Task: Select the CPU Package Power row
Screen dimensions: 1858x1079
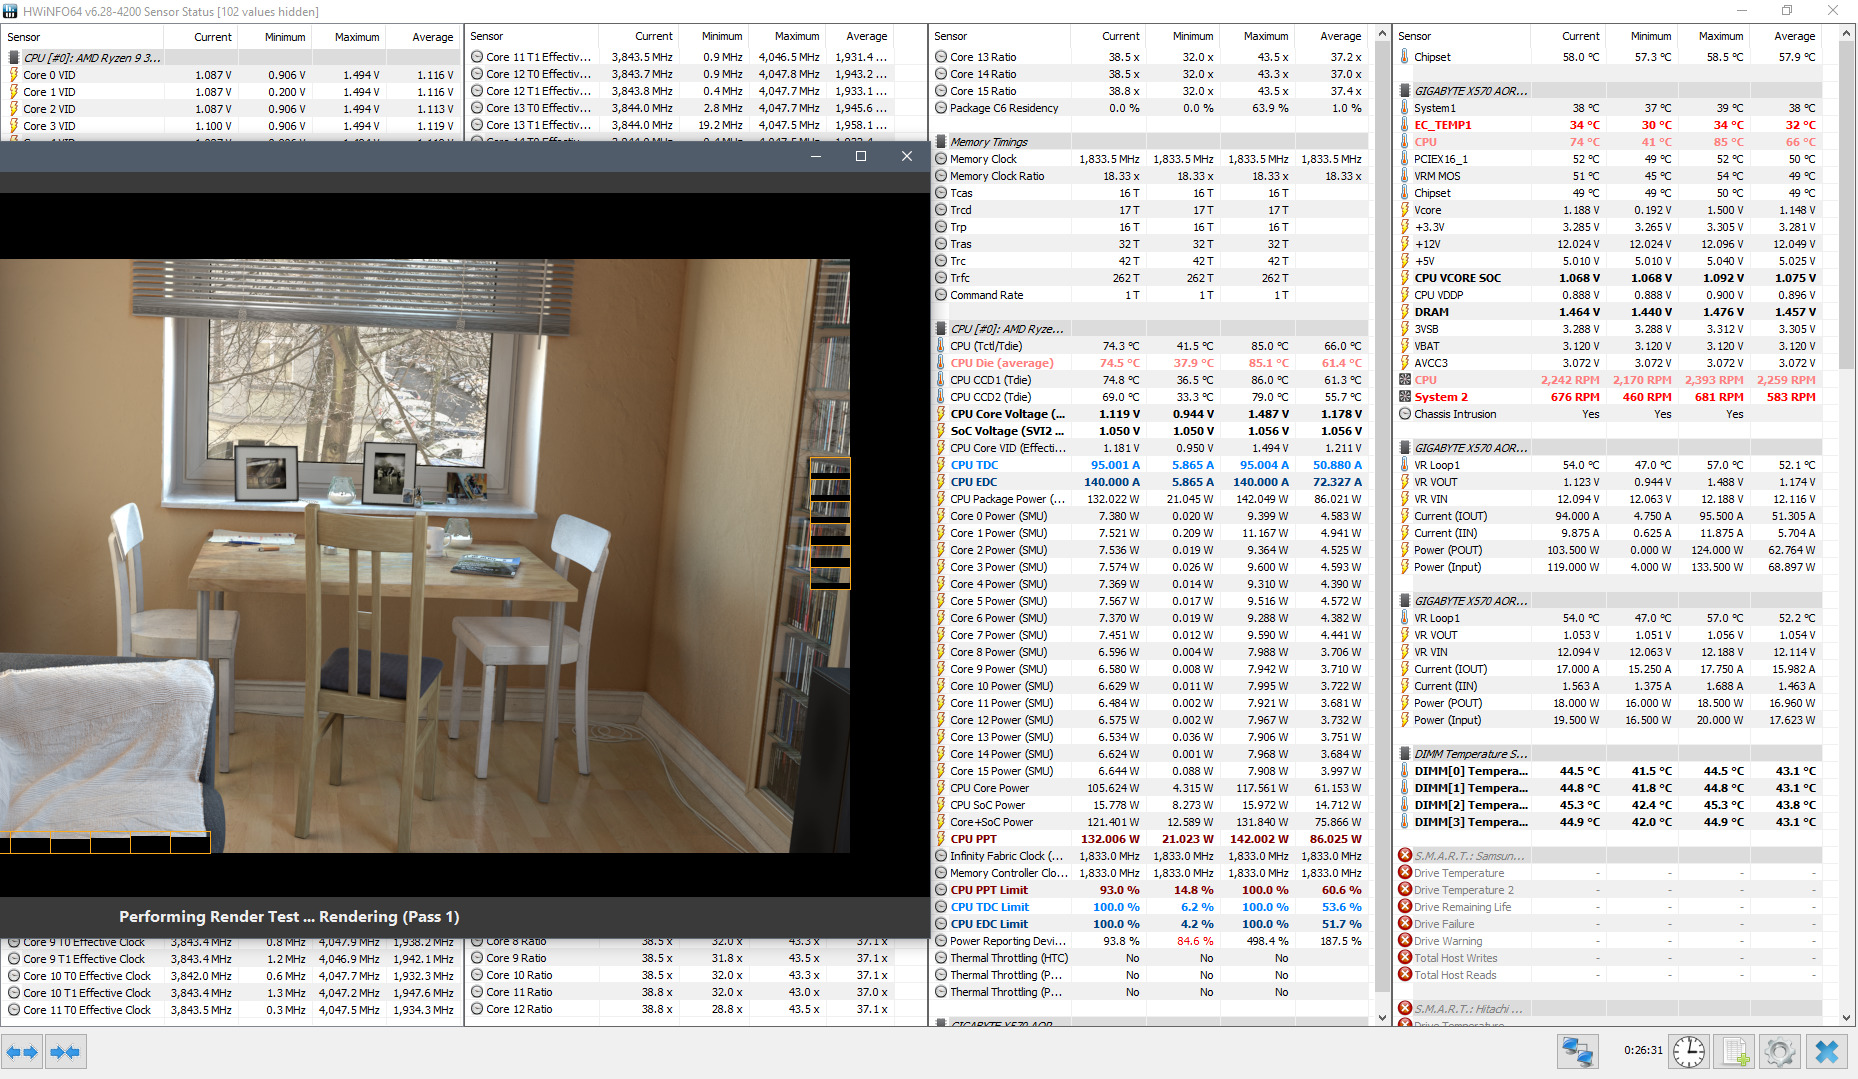Action: click(x=1148, y=499)
